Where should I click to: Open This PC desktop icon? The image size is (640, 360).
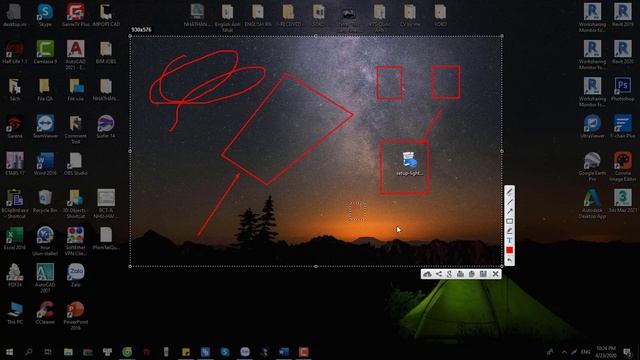point(15,312)
